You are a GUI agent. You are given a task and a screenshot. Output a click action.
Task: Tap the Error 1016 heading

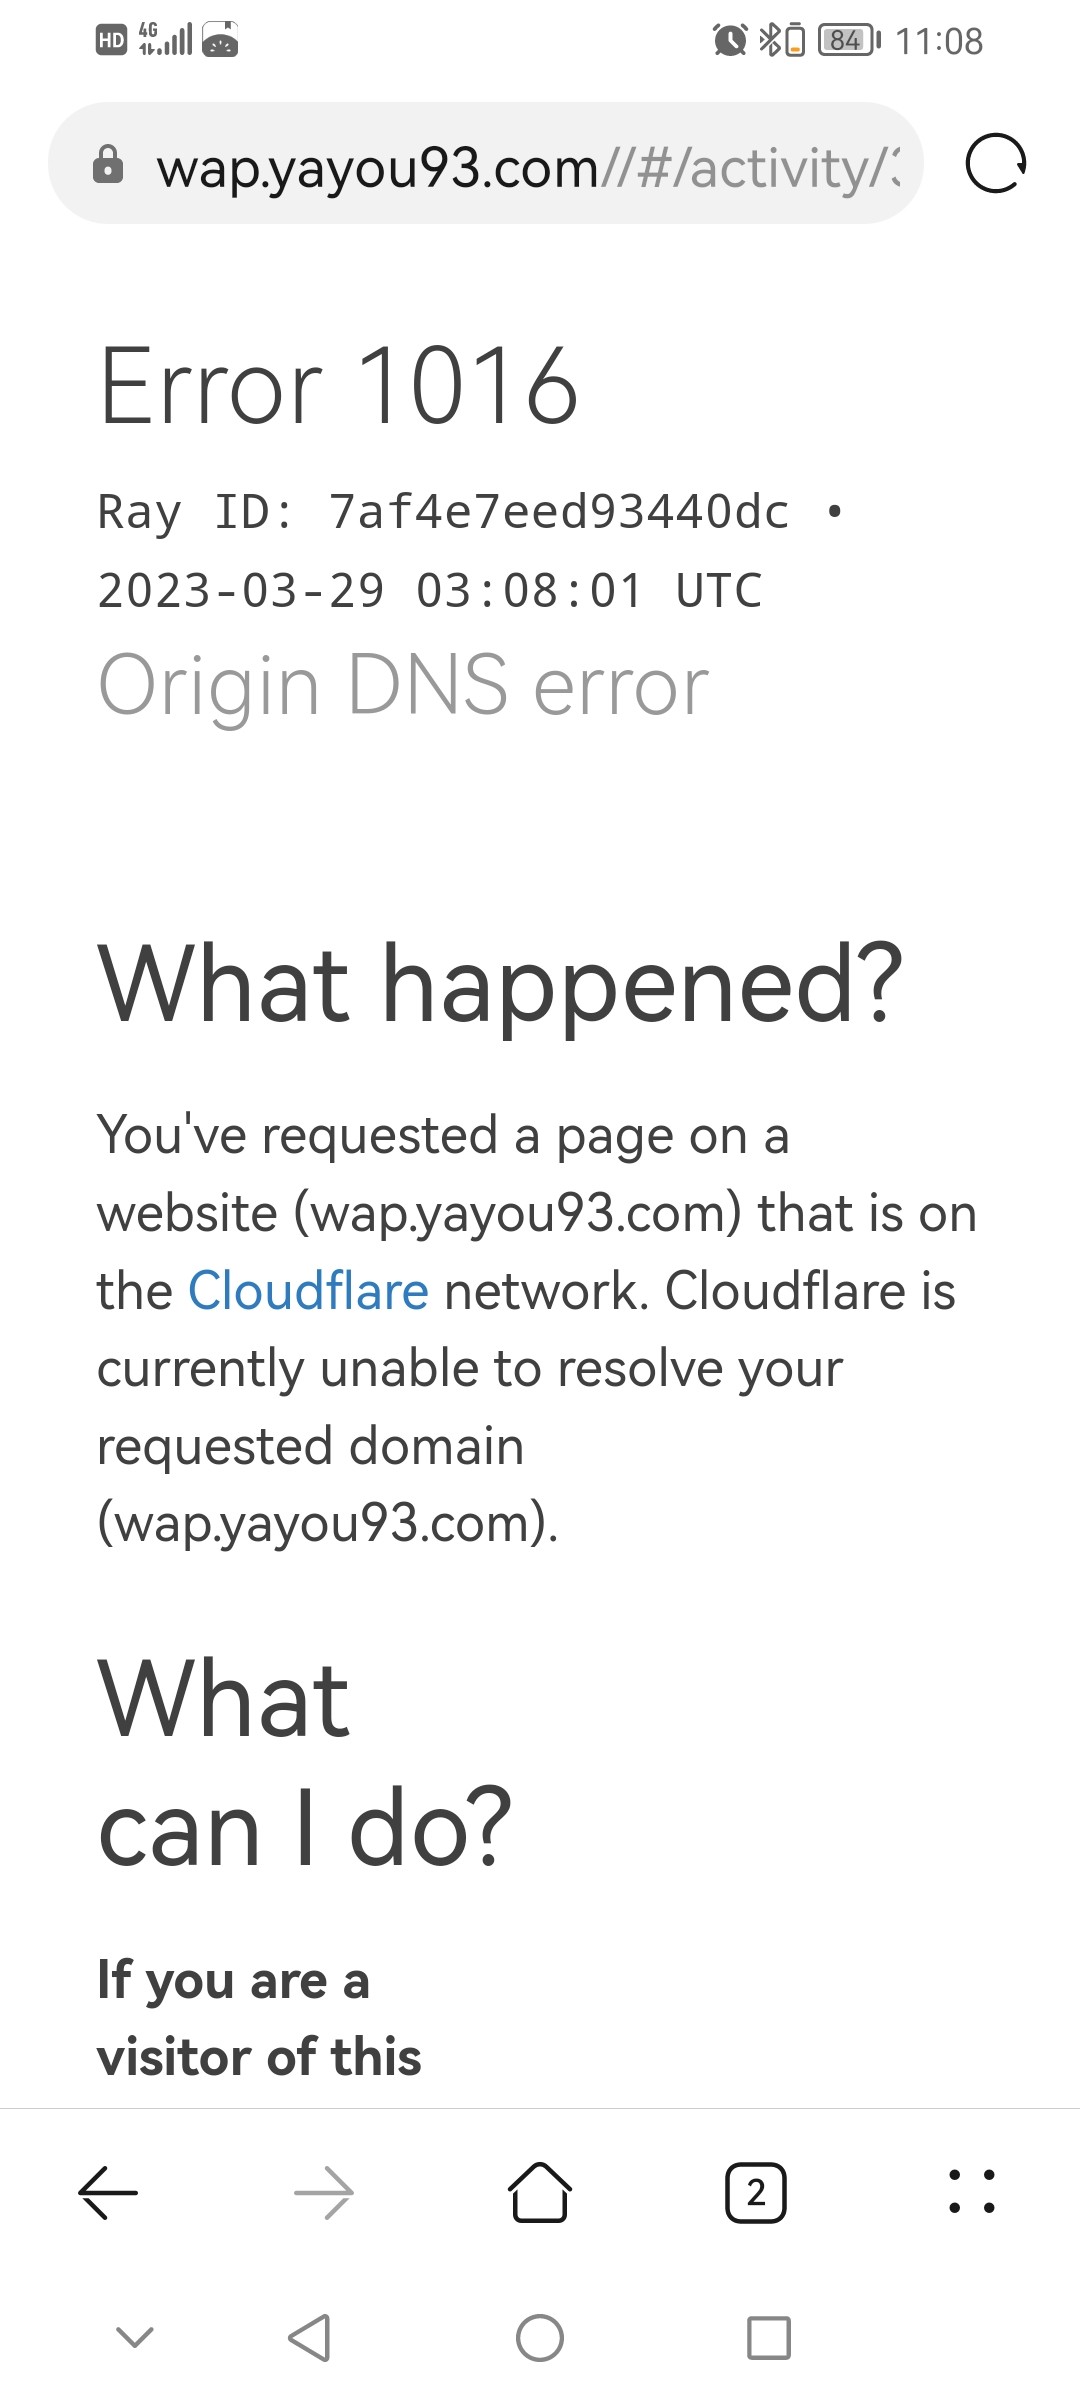pyautogui.click(x=339, y=386)
